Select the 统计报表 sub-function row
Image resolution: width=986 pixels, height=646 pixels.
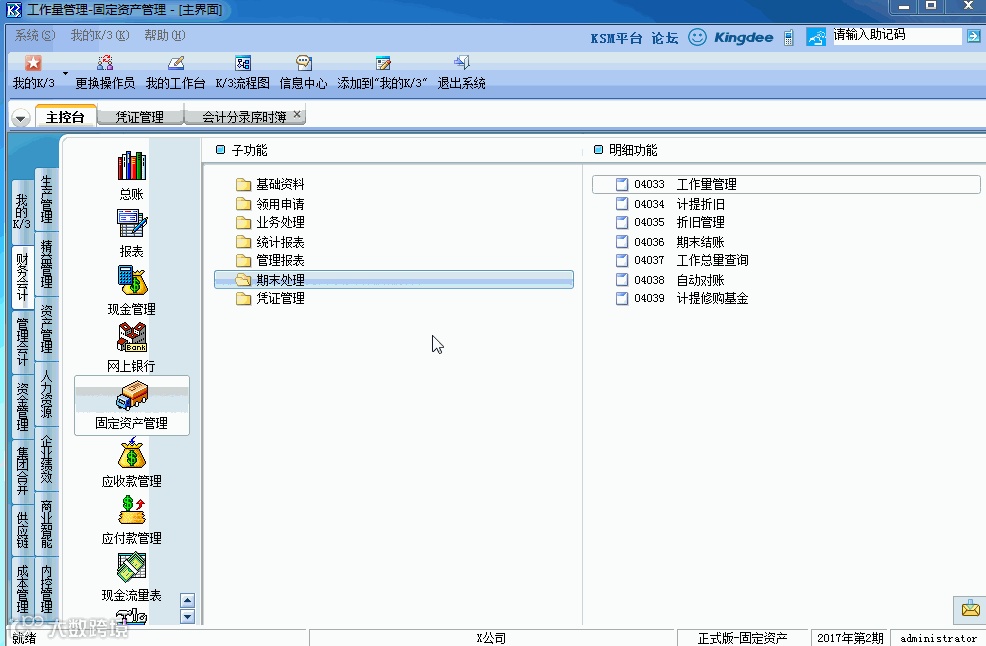(394, 242)
